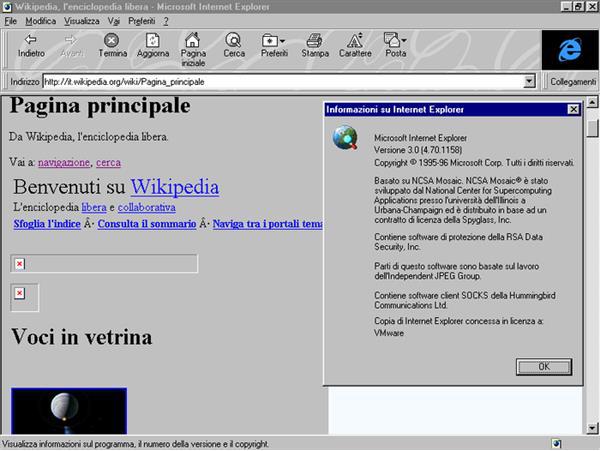Confirm the about dialog with OK
The image size is (600, 451).
pyautogui.click(x=544, y=366)
